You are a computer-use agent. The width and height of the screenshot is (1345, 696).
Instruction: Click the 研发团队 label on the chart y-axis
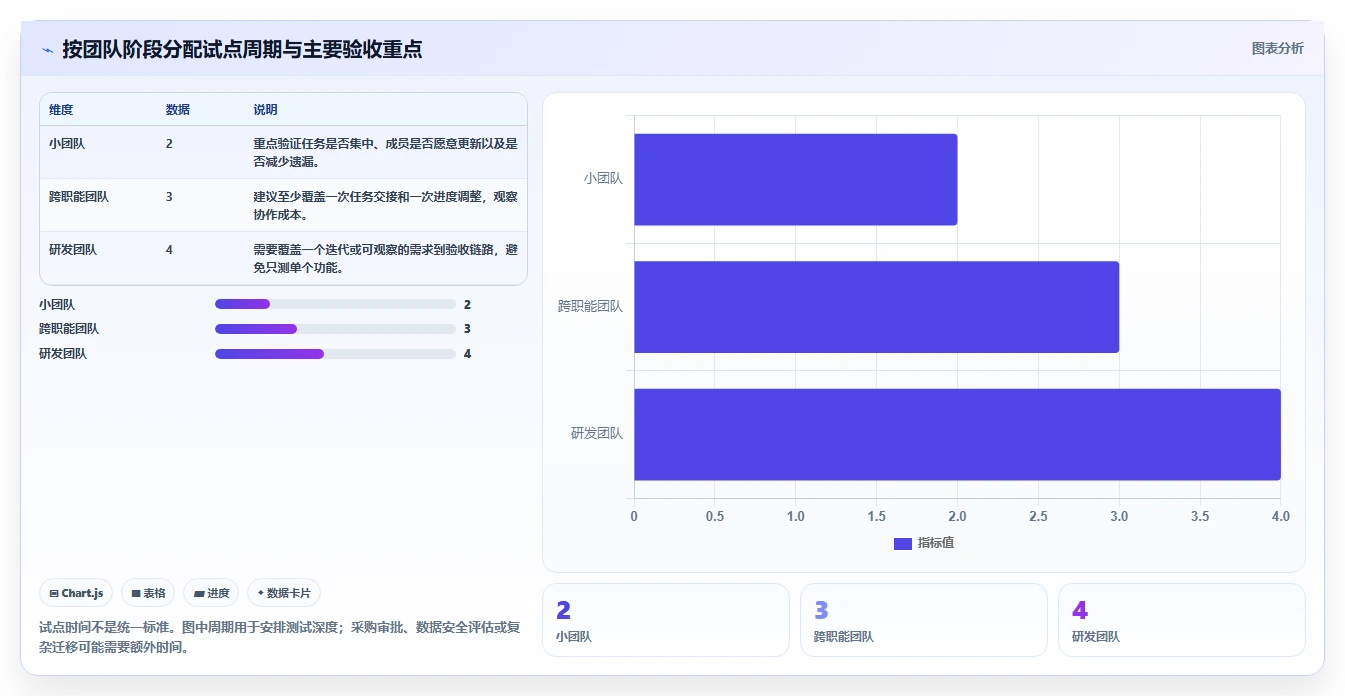(x=597, y=434)
